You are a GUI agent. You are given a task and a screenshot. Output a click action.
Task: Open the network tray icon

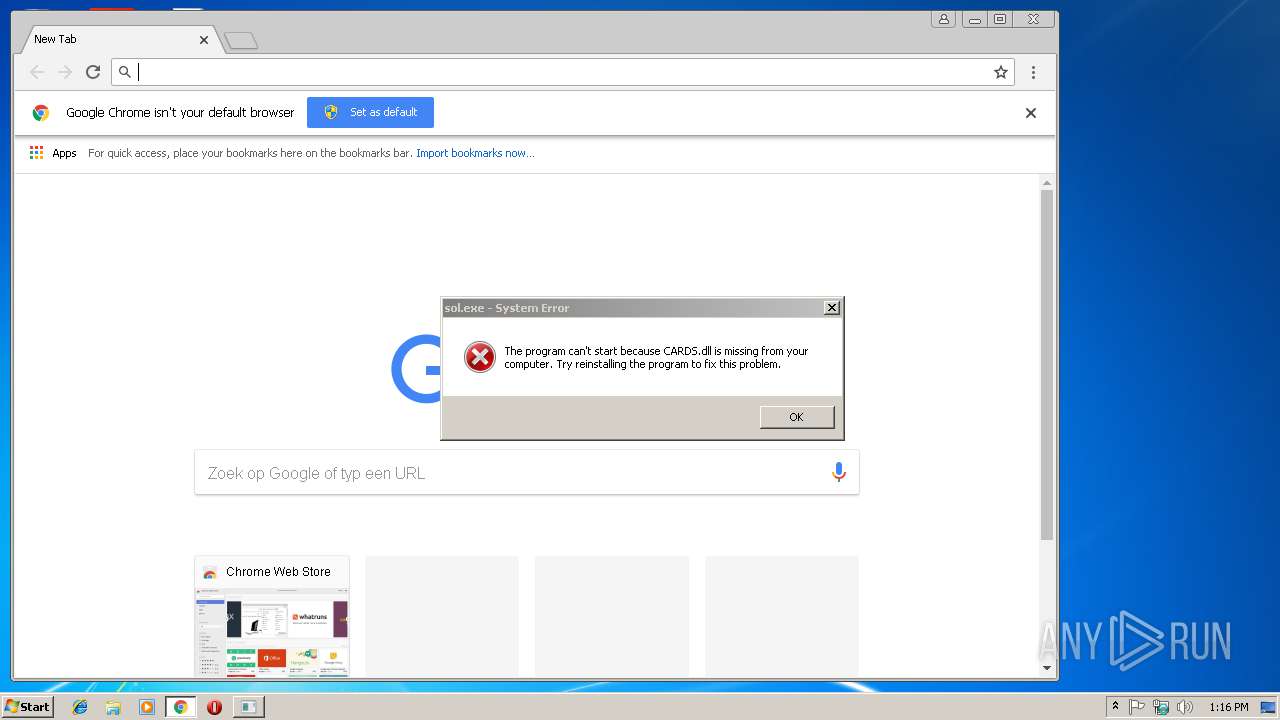pos(1161,707)
